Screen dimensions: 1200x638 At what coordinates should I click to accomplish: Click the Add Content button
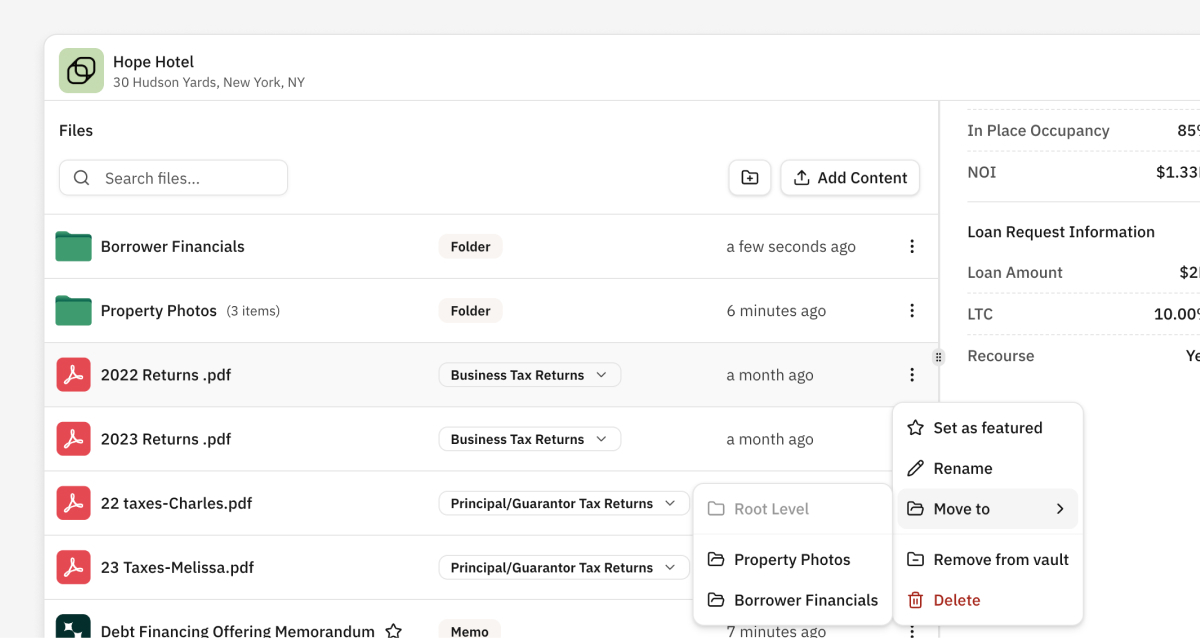[x=850, y=178]
